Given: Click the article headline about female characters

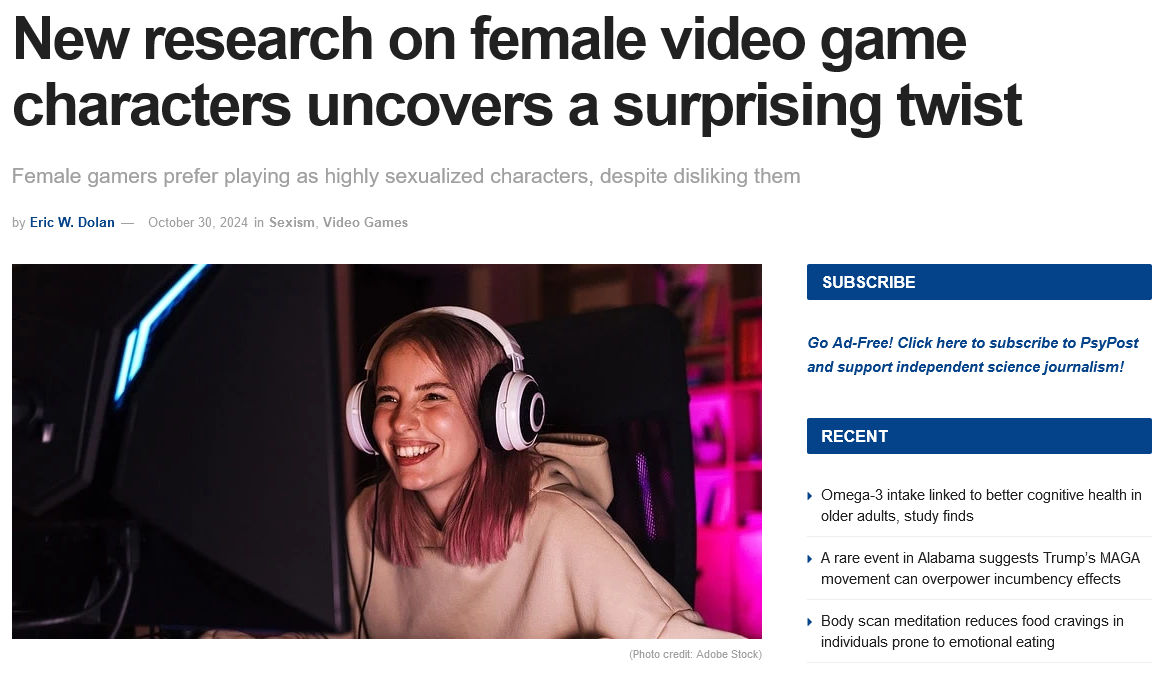Looking at the screenshot, I should point(517,72).
